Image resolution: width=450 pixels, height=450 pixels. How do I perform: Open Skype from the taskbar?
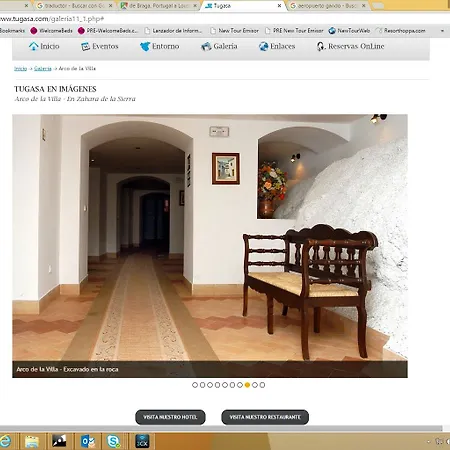pos(114,441)
